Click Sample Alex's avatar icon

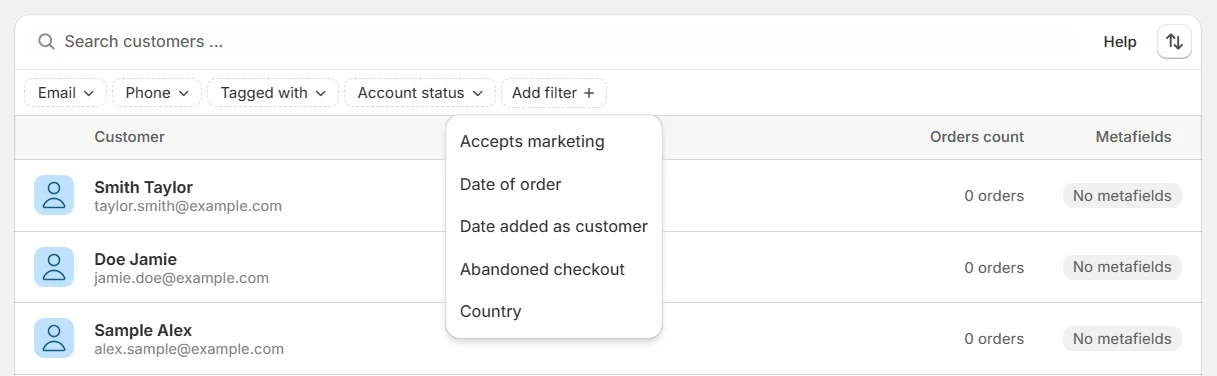coord(54,338)
